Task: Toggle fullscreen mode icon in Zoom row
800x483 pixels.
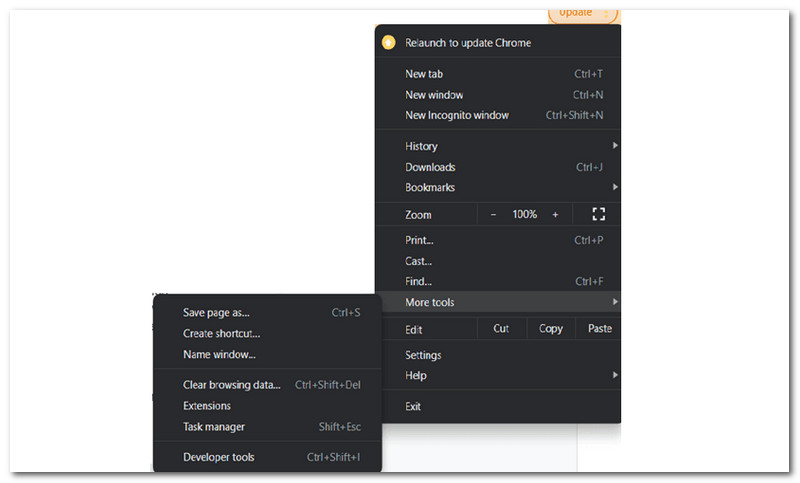Action: click(599, 214)
